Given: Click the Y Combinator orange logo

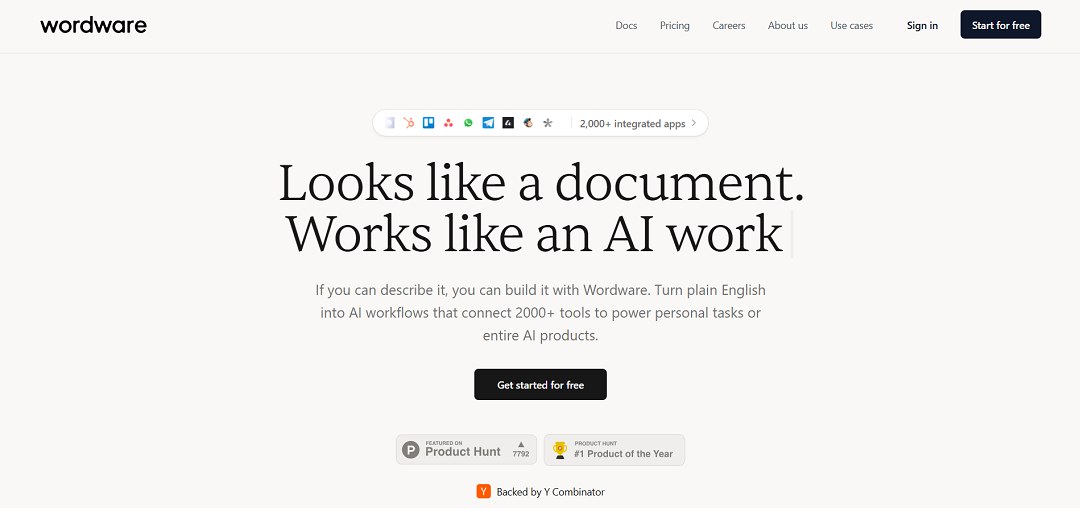Looking at the screenshot, I should pos(484,491).
